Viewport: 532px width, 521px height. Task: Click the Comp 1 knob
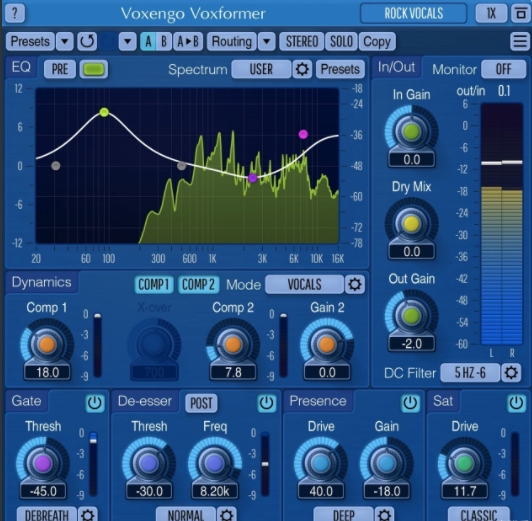coord(47,345)
